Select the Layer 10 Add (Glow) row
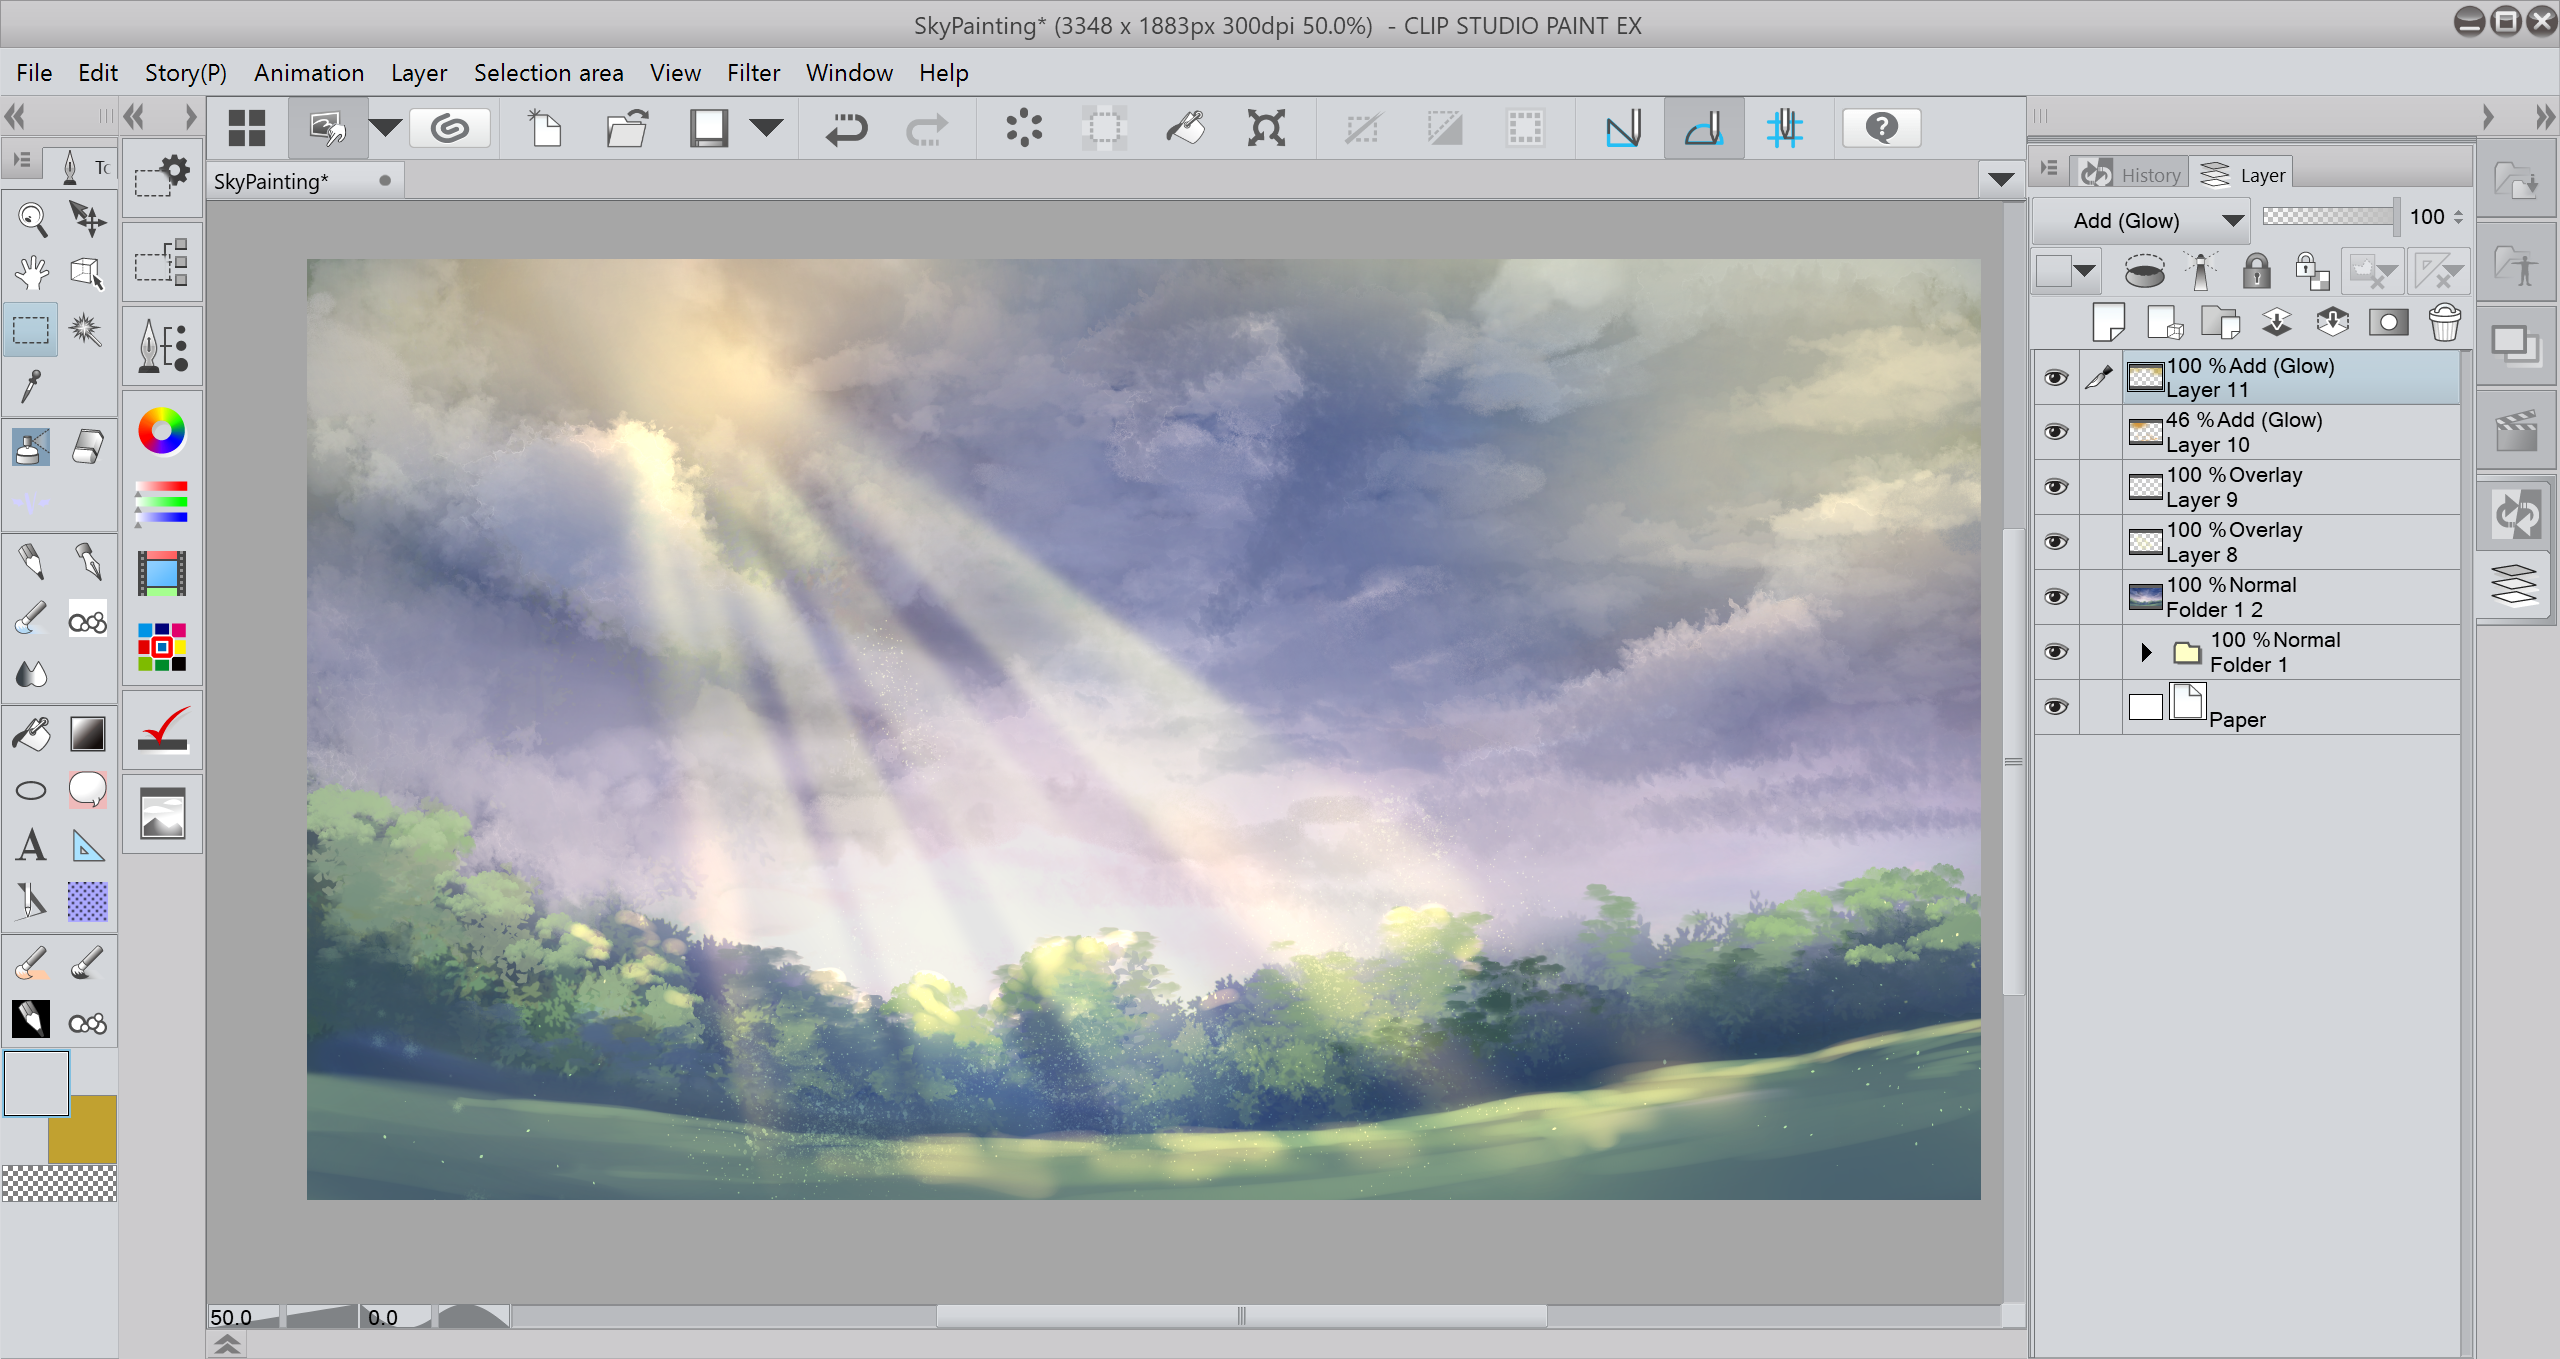The image size is (2560, 1359). pyautogui.click(x=2291, y=432)
